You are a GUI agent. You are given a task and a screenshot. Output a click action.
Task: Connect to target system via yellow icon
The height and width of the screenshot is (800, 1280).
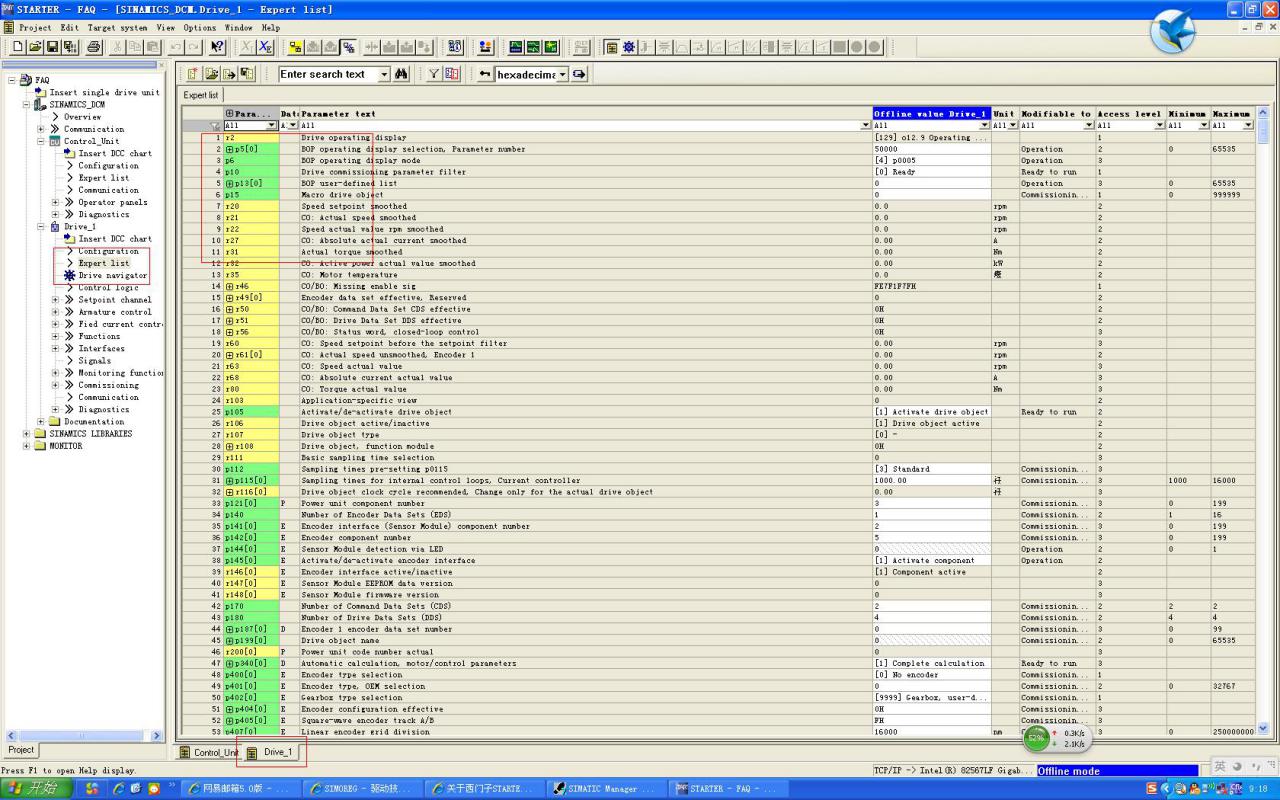(x=295, y=47)
